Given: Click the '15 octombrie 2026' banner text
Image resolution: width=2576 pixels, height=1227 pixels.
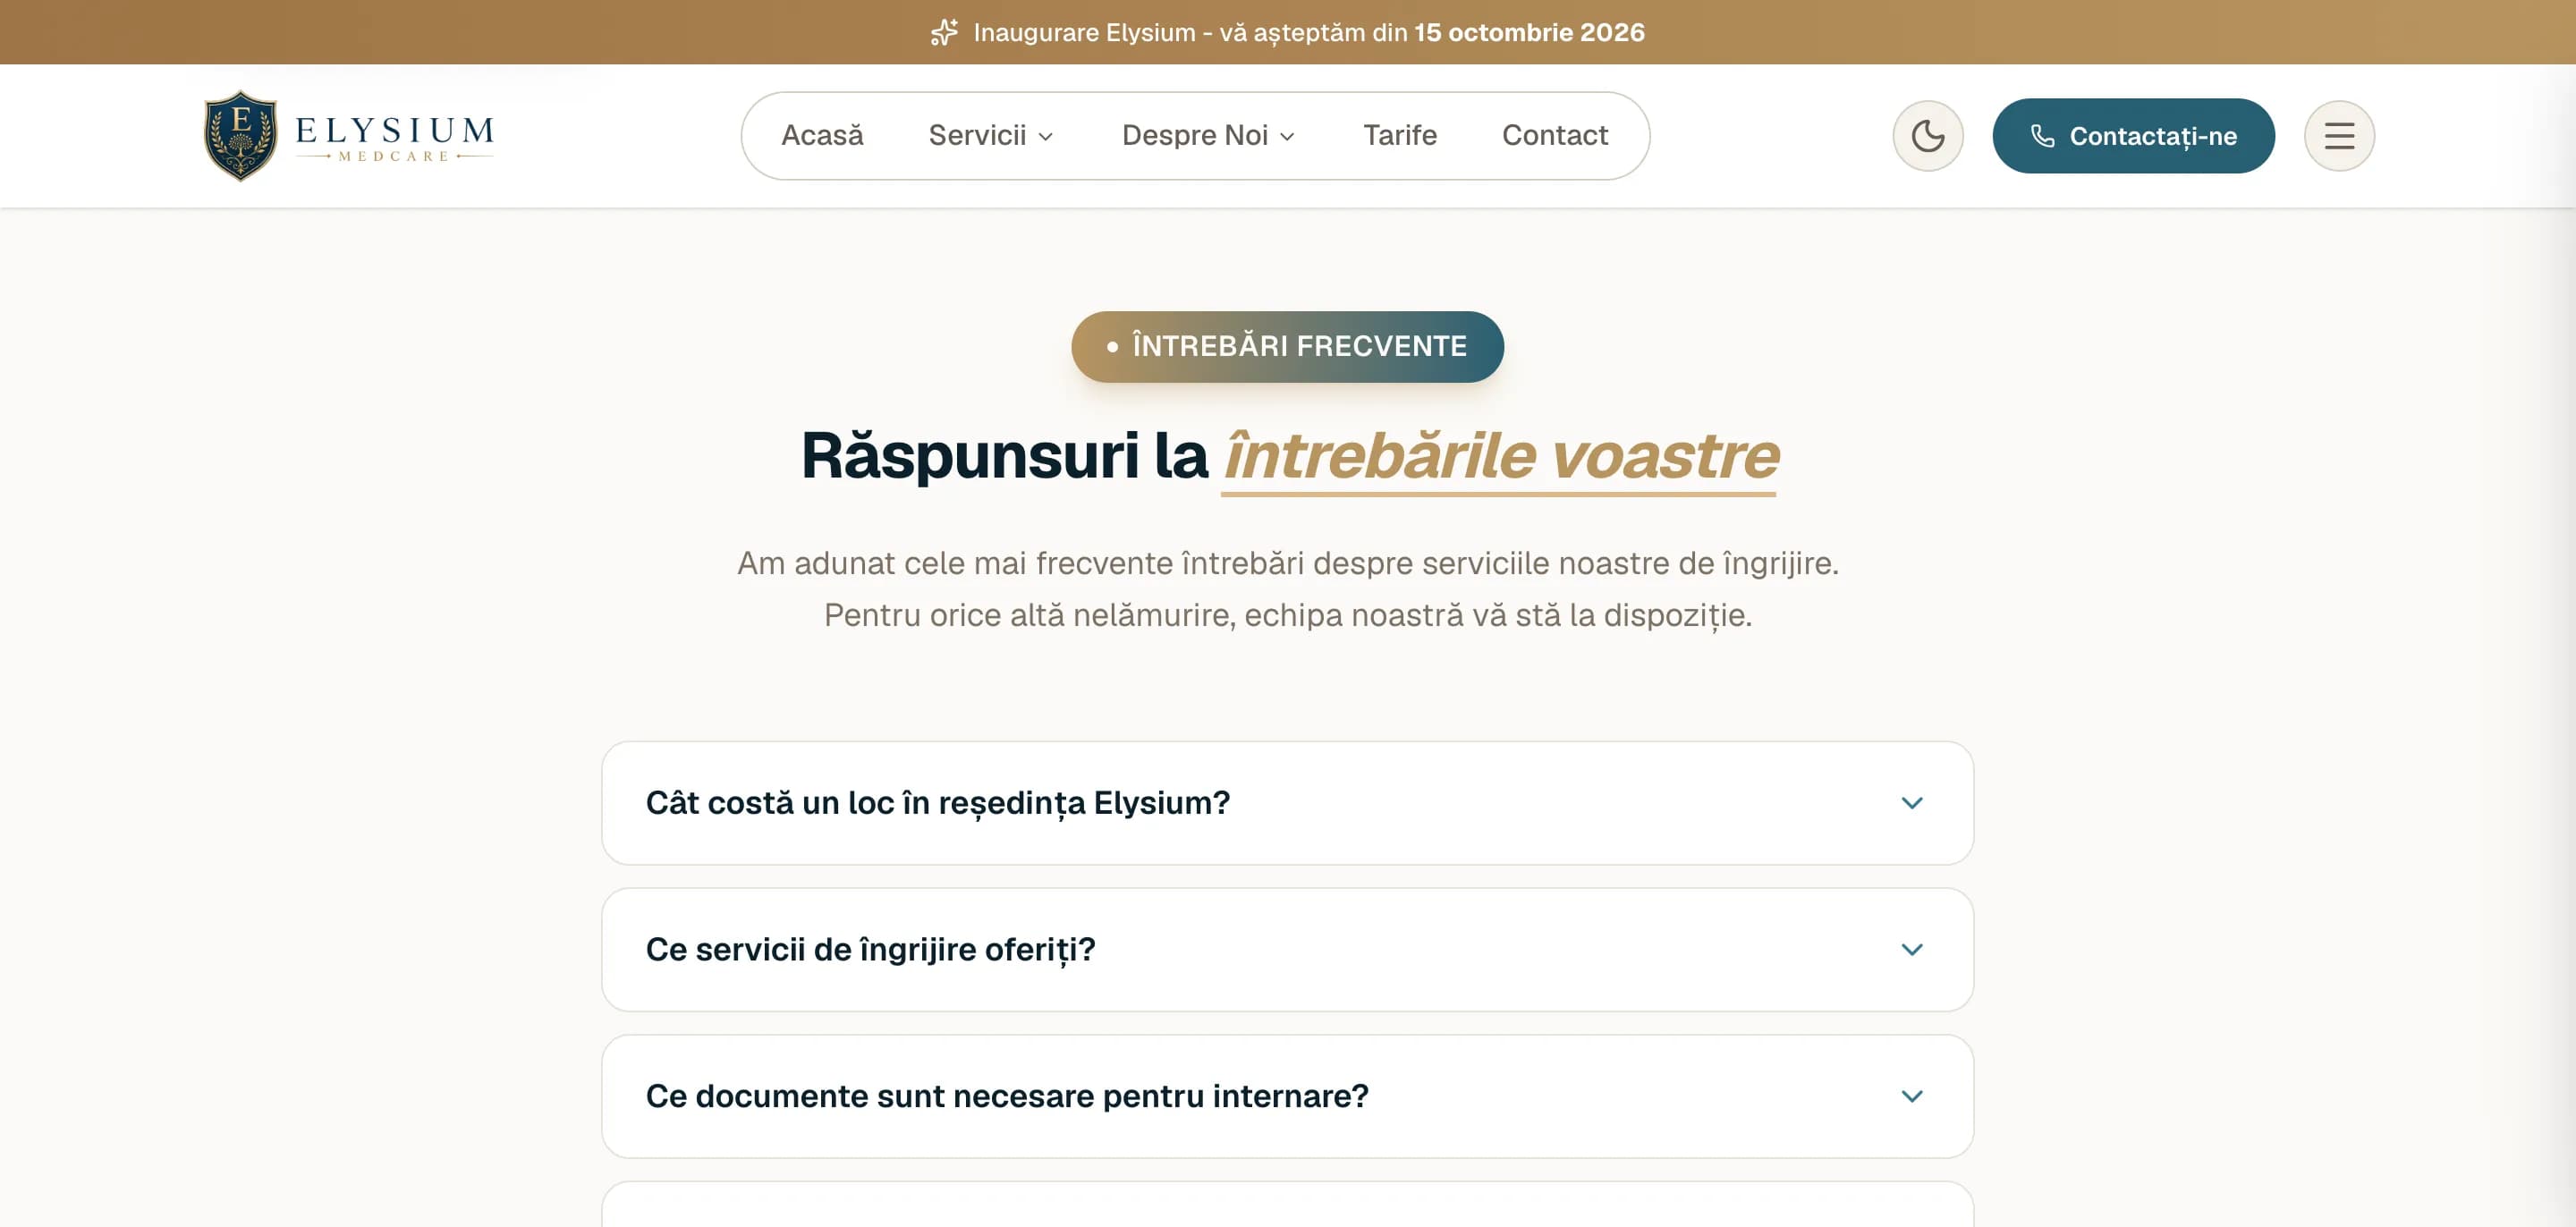Looking at the screenshot, I should (x=1528, y=32).
